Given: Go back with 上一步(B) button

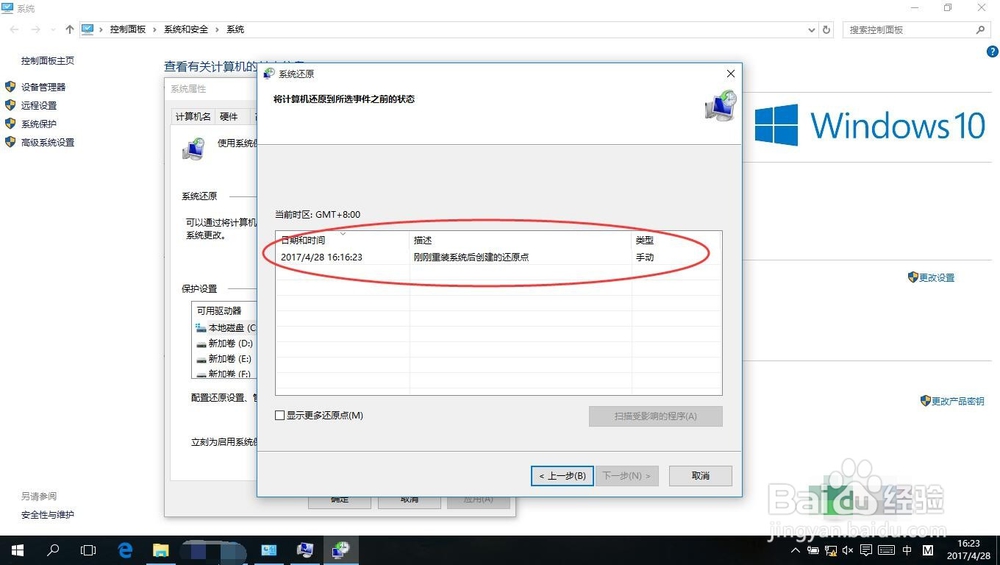Looking at the screenshot, I should coord(562,476).
